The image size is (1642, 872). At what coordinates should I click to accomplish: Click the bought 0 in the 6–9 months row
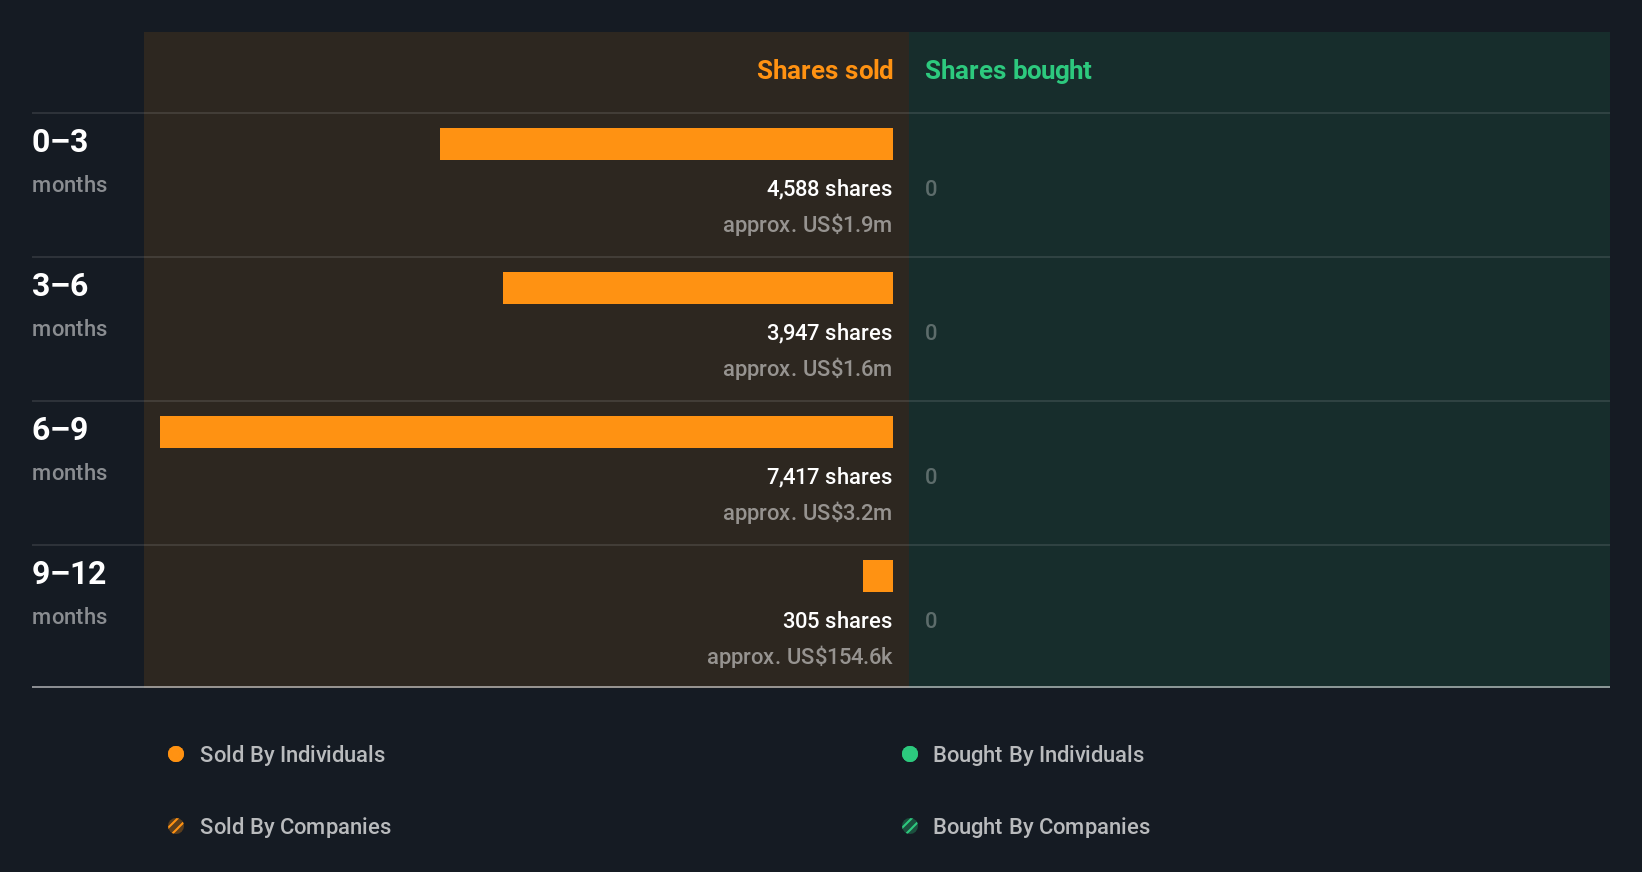pos(931,476)
